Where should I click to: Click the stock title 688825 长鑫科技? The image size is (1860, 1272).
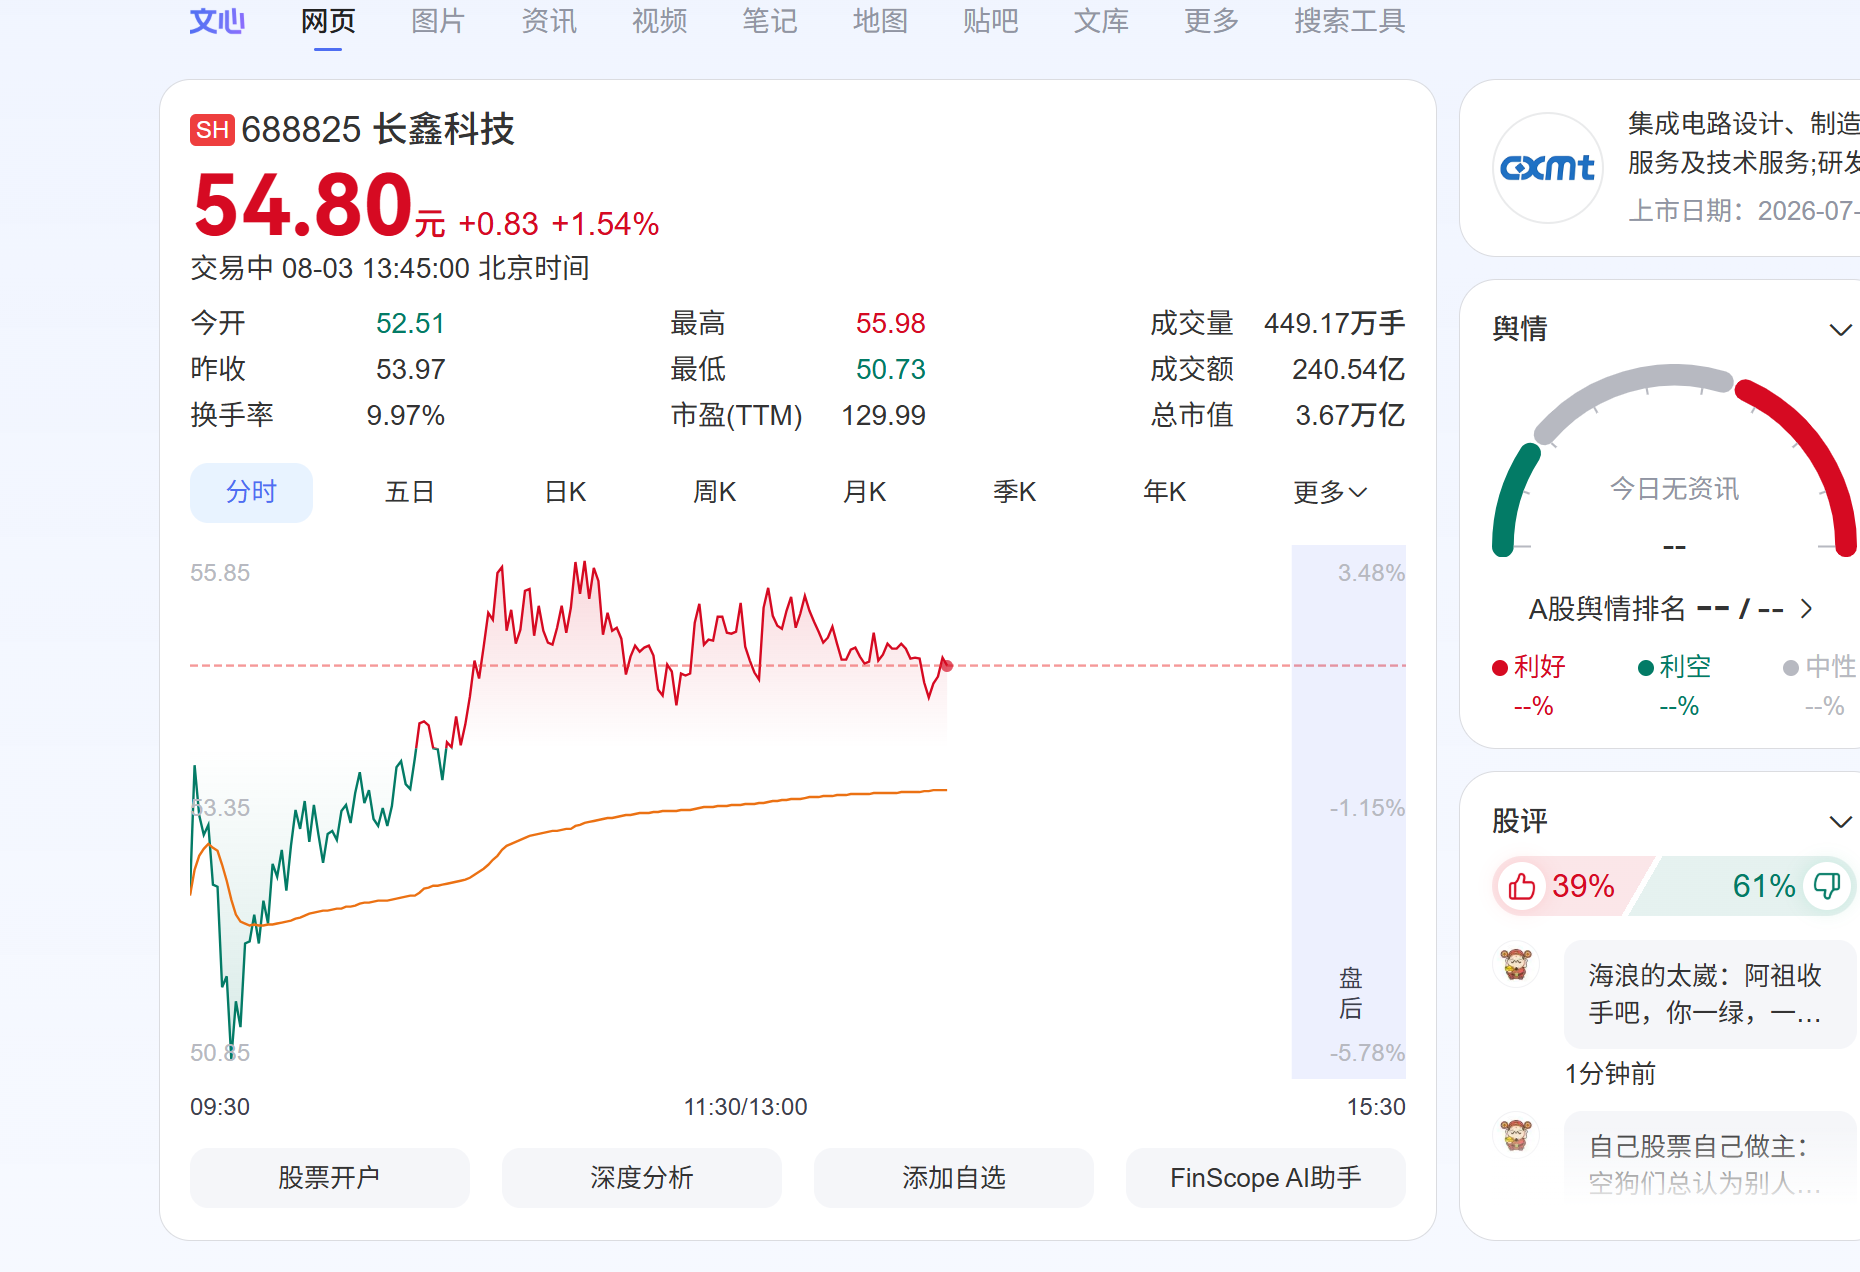tap(378, 130)
